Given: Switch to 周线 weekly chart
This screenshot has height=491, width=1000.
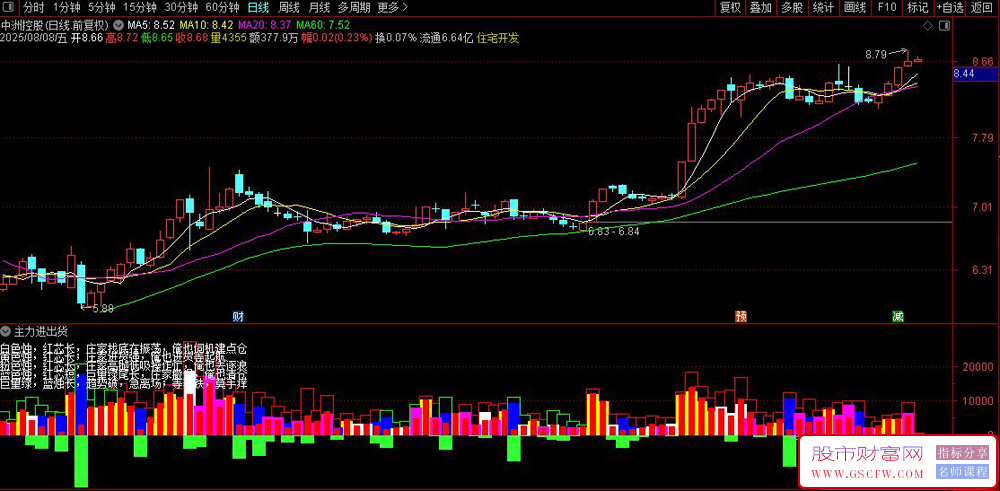Looking at the screenshot, I should tap(290, 8).
